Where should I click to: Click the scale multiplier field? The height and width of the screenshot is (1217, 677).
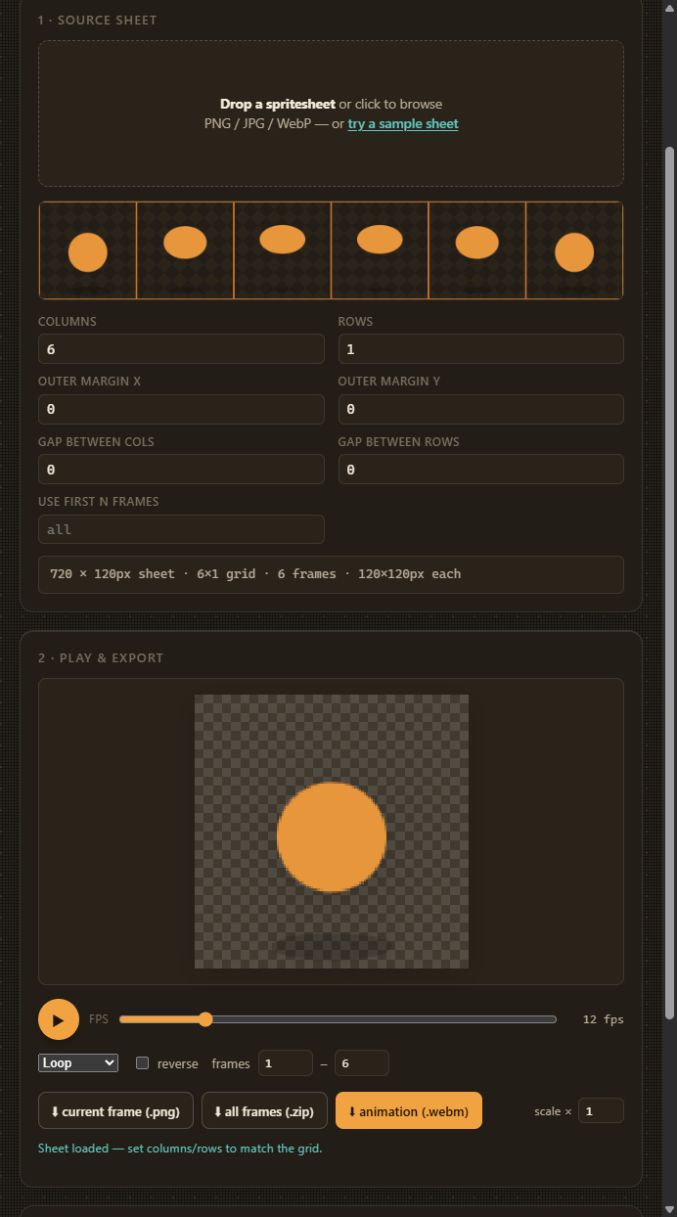coord(601,1111)
